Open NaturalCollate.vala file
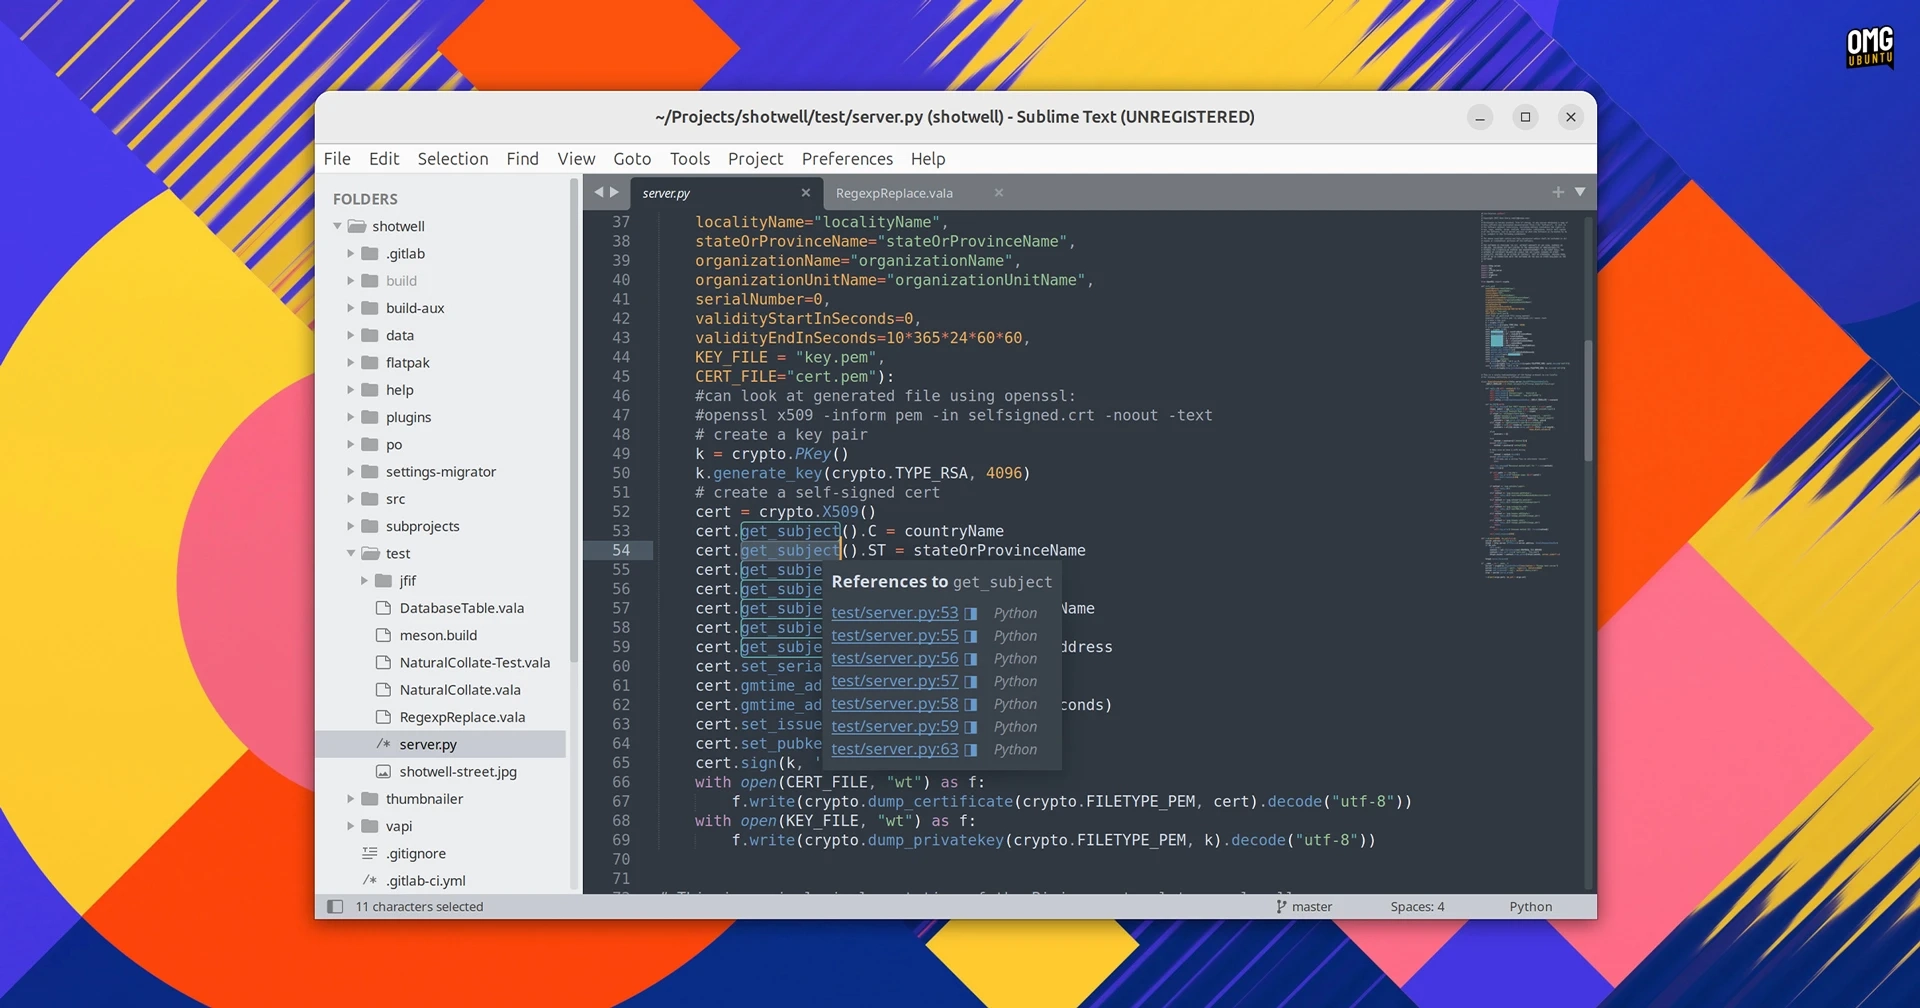This screenshot has width=1920, height=1008. [x=459, y=690]
